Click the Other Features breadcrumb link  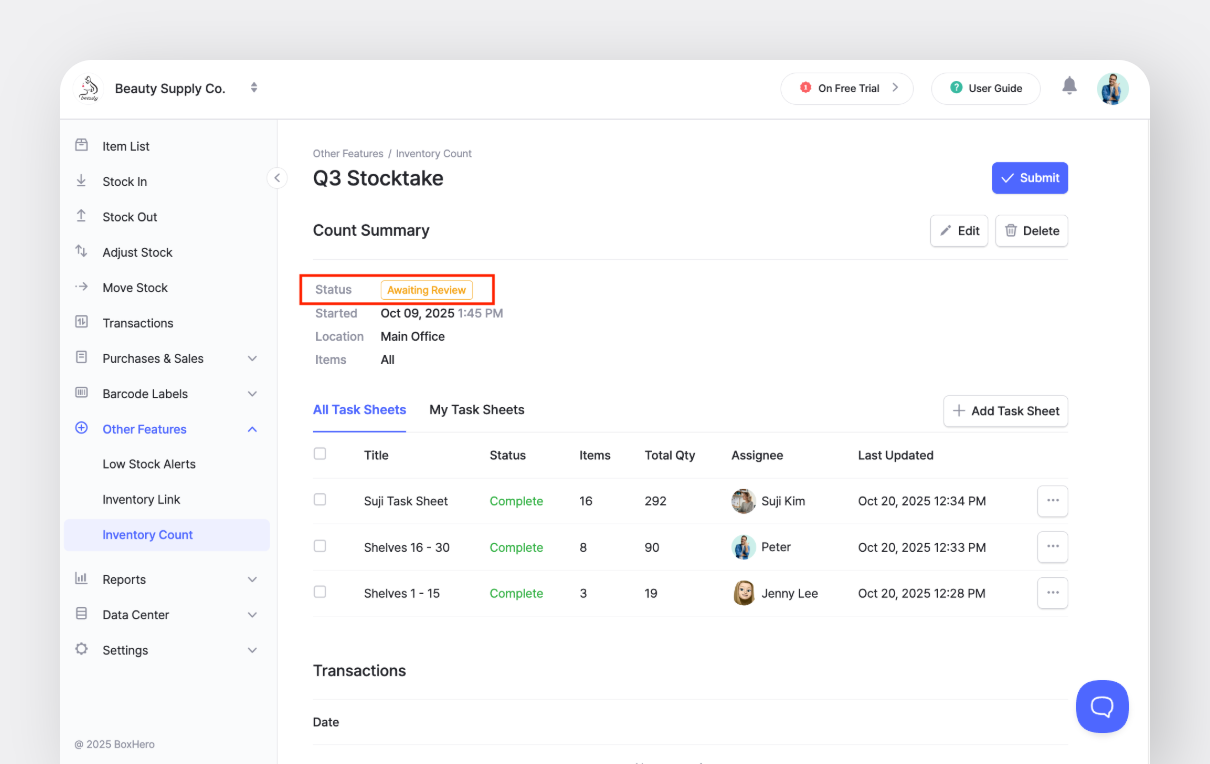pos(348,154)
